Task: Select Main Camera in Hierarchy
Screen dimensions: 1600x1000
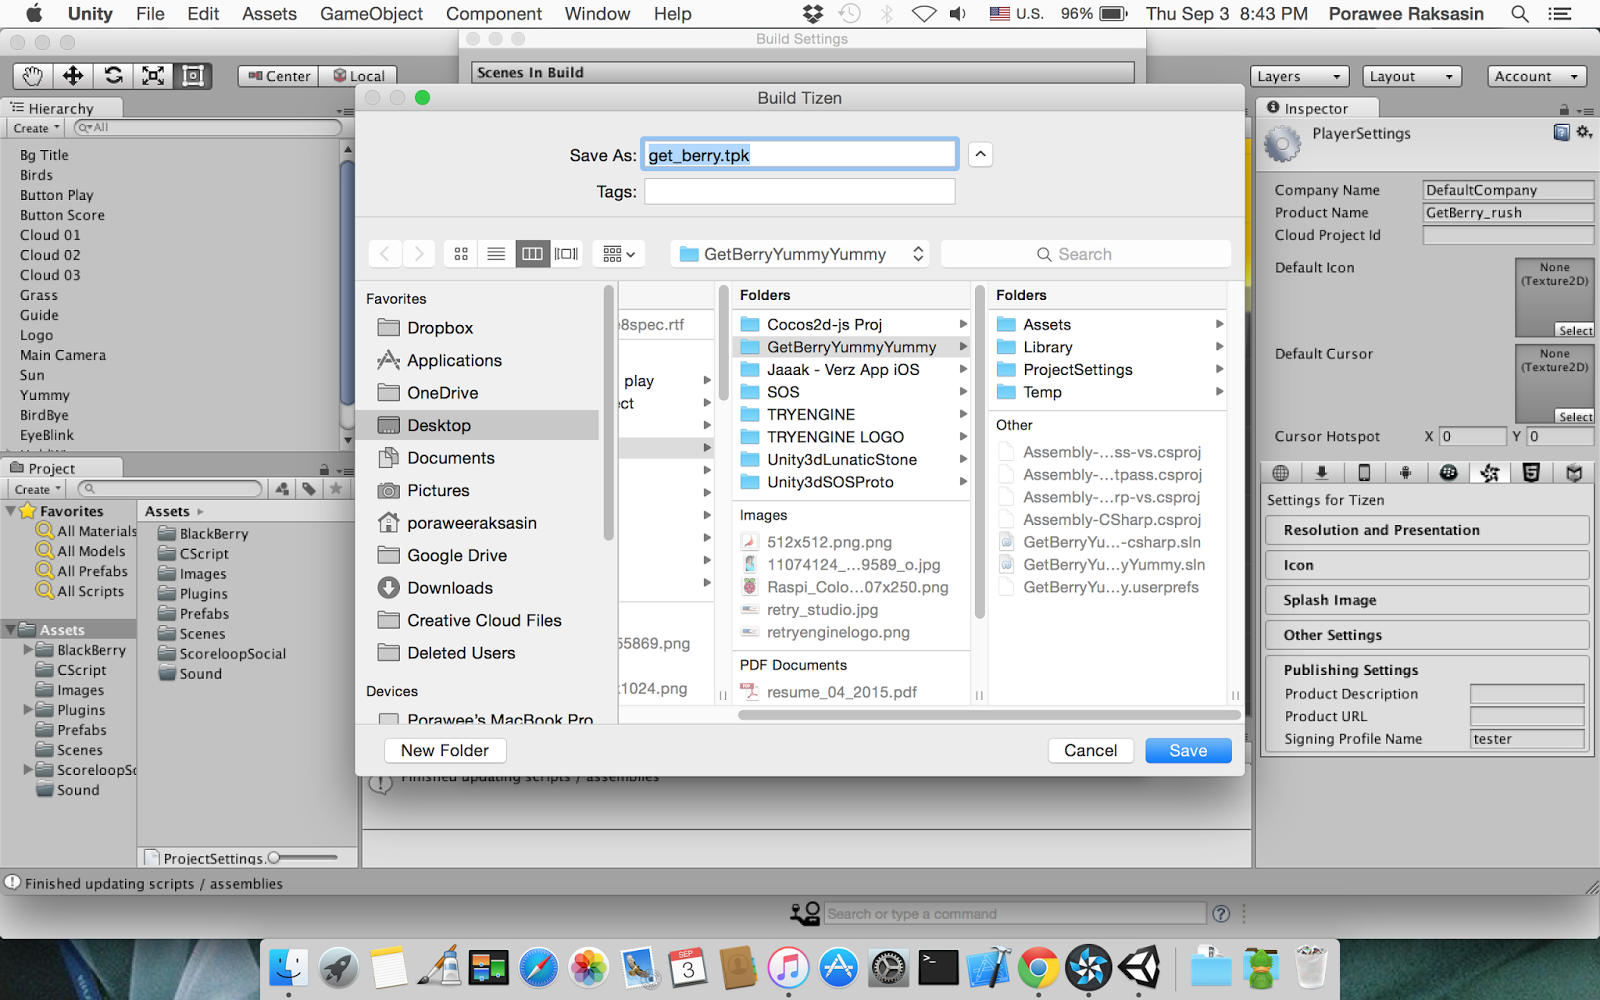Action: (63, 355)
